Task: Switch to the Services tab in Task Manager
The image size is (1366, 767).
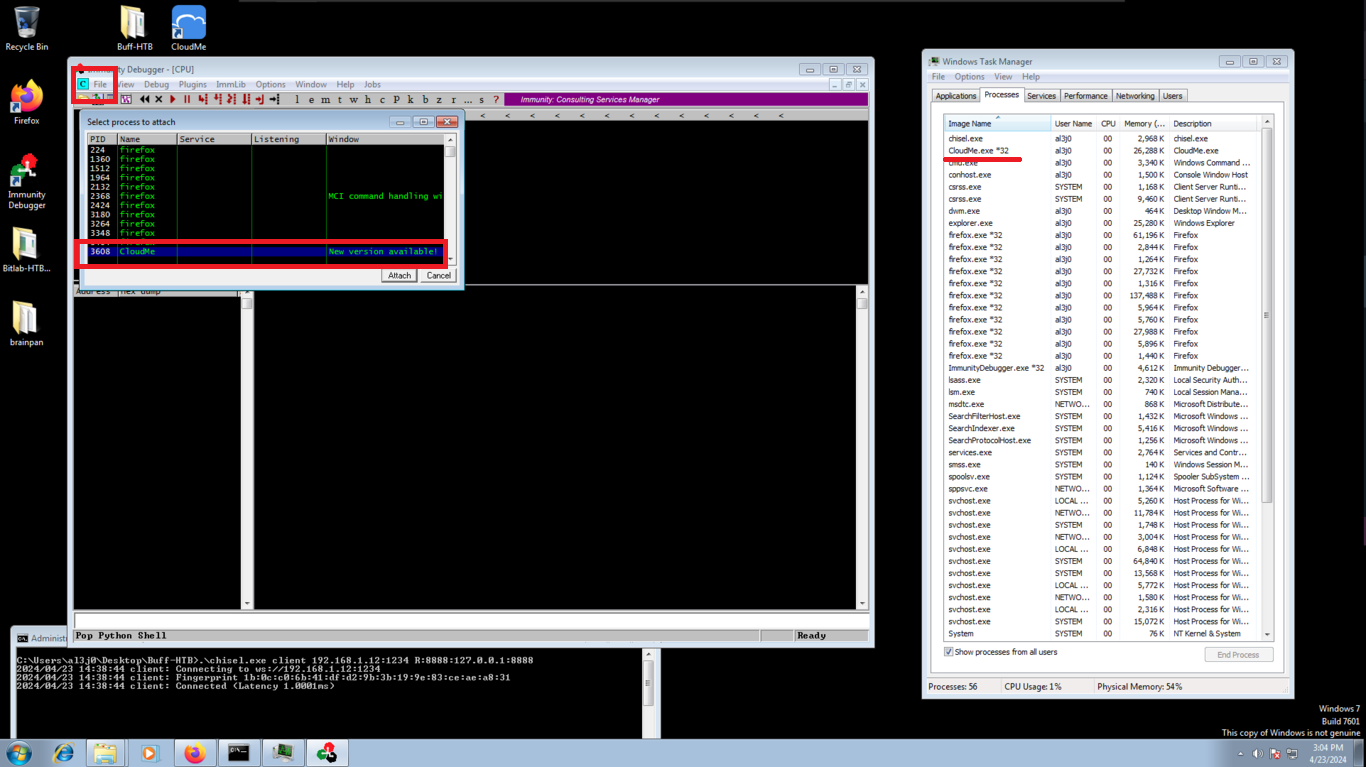Action: click(x=1041, y=96)
